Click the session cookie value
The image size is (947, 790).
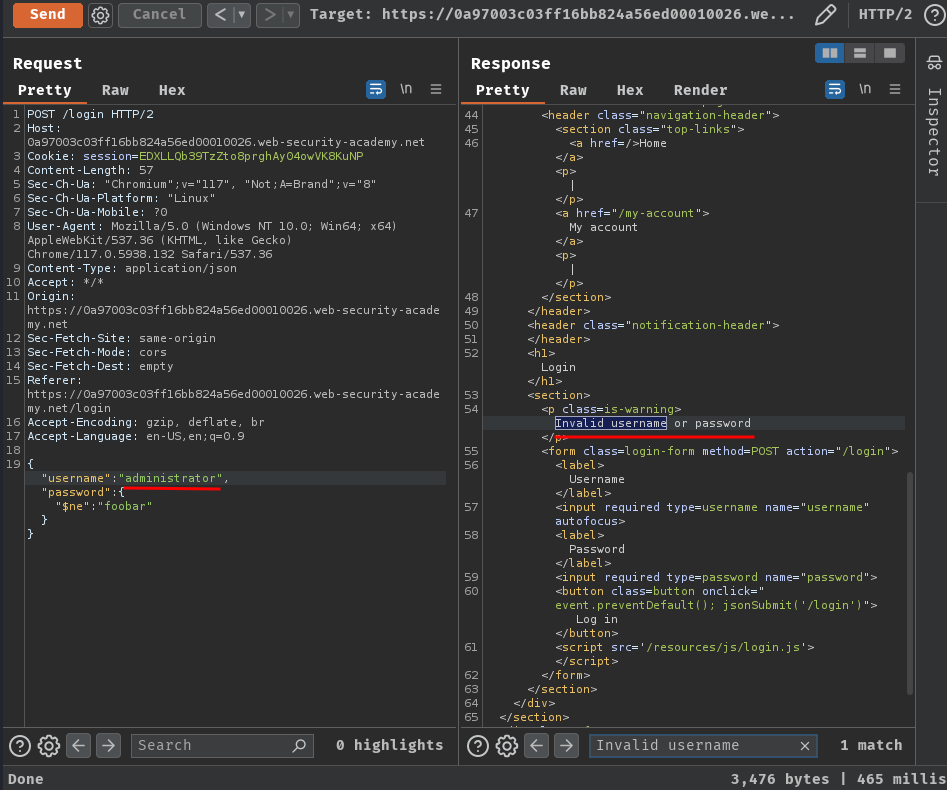(x=251, y=156)
